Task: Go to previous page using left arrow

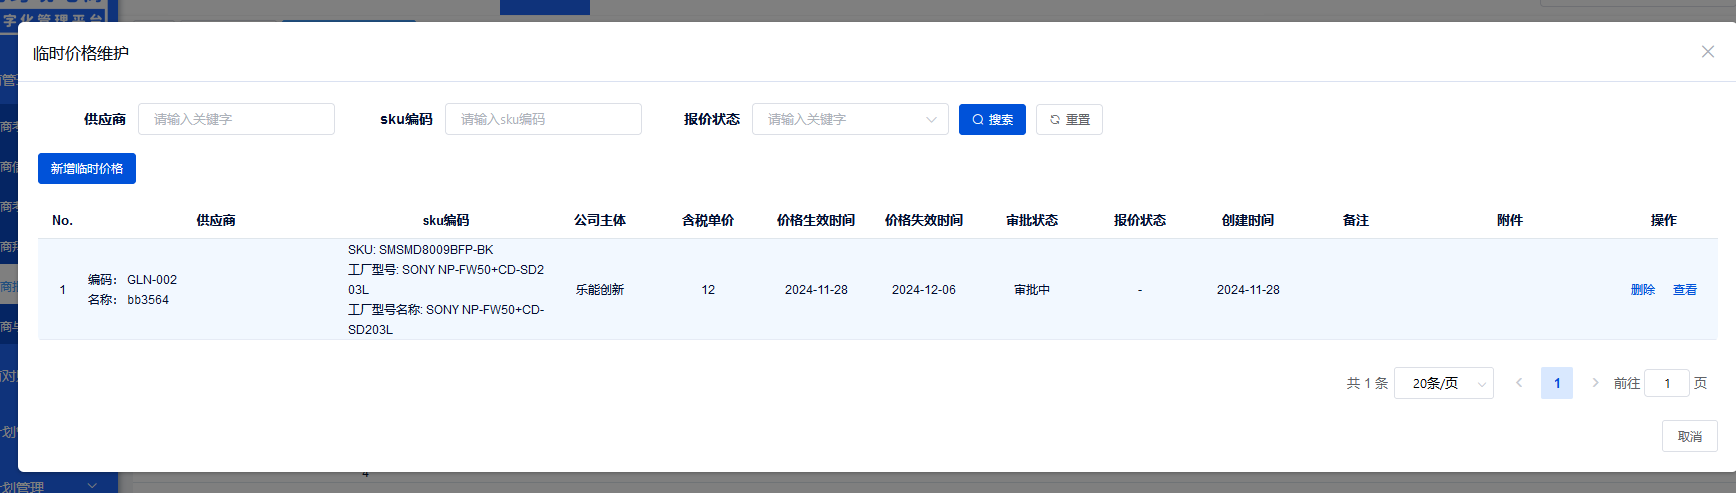Action: [x=1519, y=383]
